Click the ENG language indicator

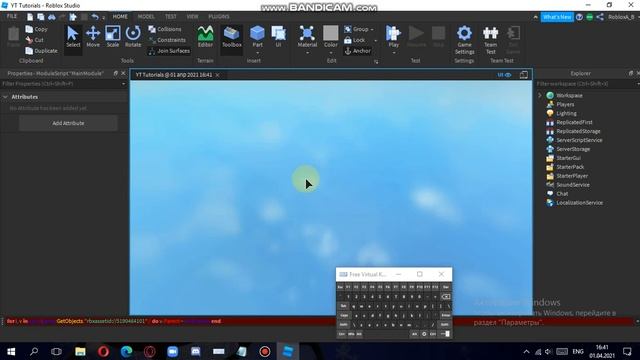click(578, 351)
